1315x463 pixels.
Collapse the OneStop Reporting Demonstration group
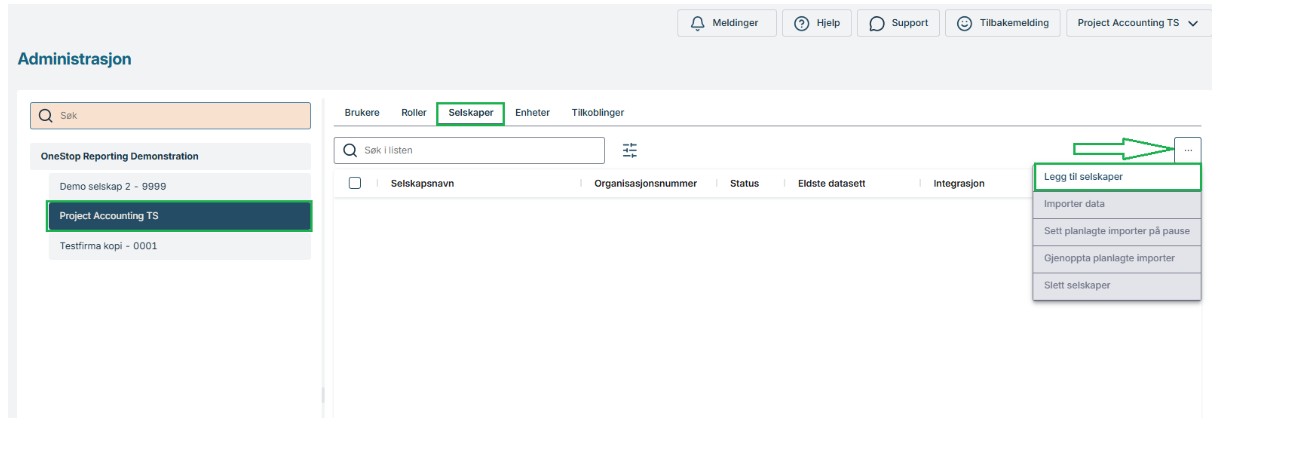(x=119, y=156)
